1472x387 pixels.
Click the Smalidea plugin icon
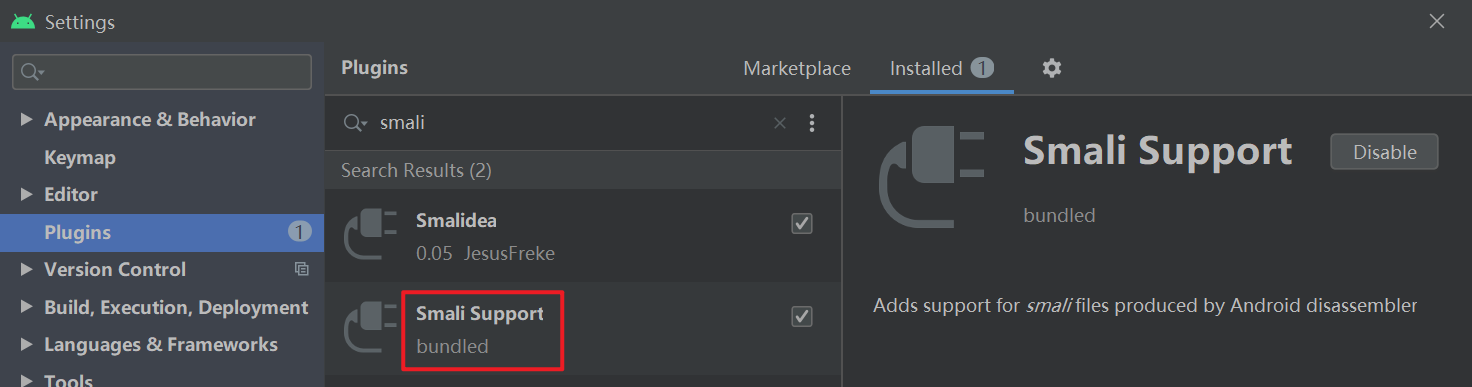[x=370, y=235]
